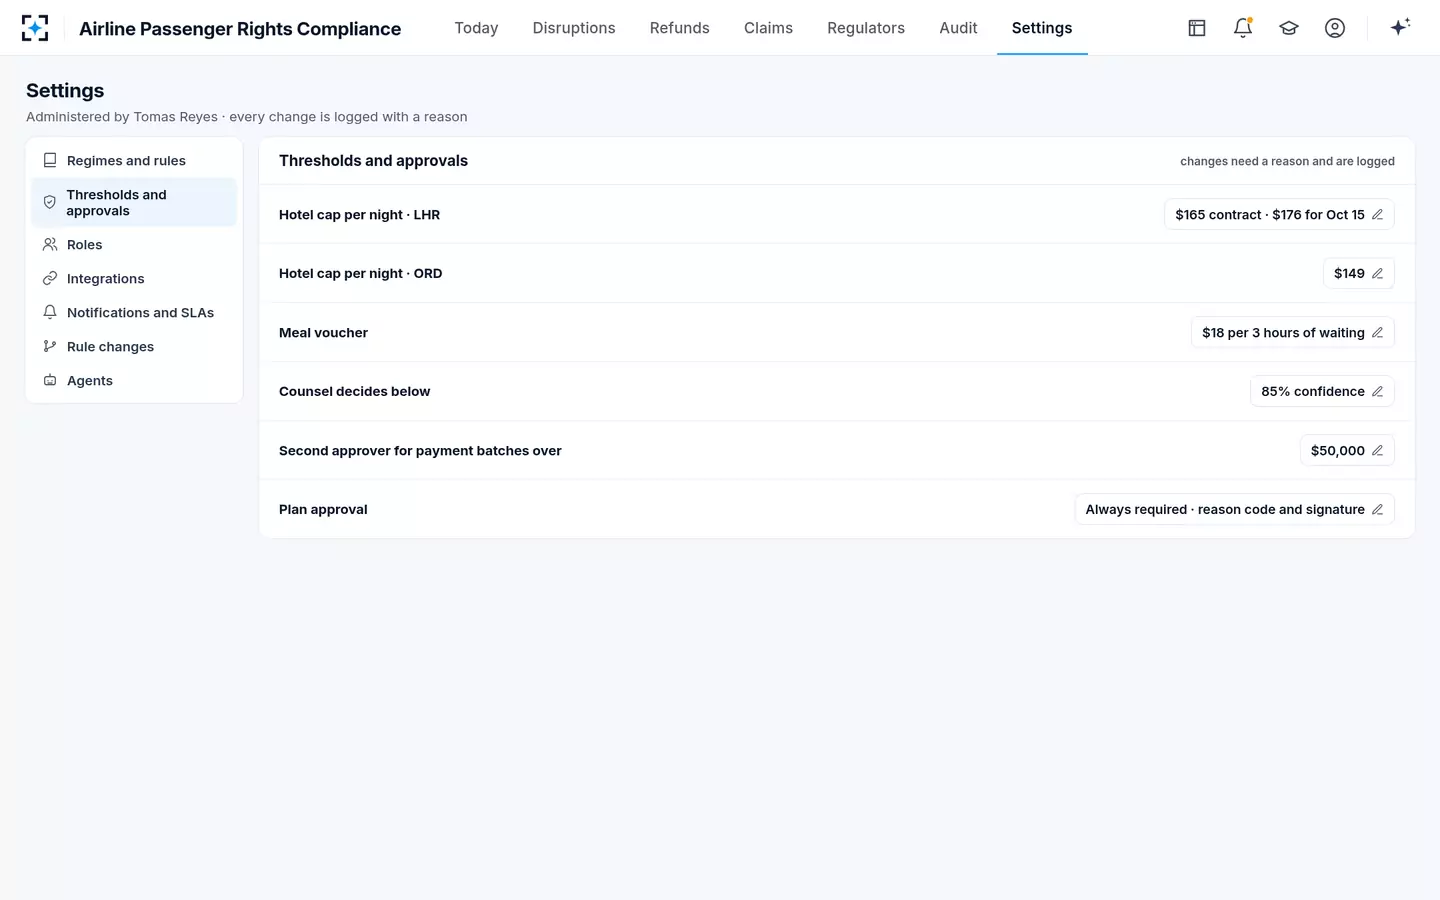Click the Airline Passenger Rights Compliance title

coord(240,29)
